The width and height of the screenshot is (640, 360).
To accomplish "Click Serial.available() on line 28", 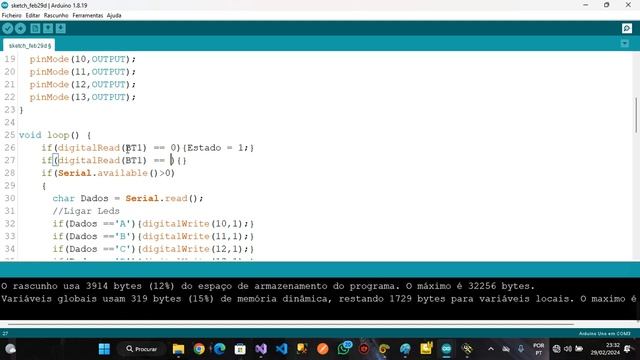I will click(108, 173).
